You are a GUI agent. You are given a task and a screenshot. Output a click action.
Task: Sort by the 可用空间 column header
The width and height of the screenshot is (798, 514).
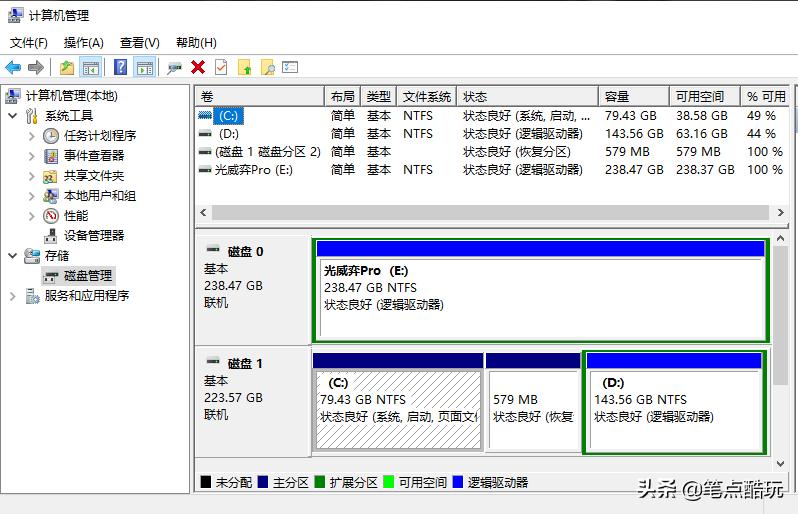tap(704, 97)
